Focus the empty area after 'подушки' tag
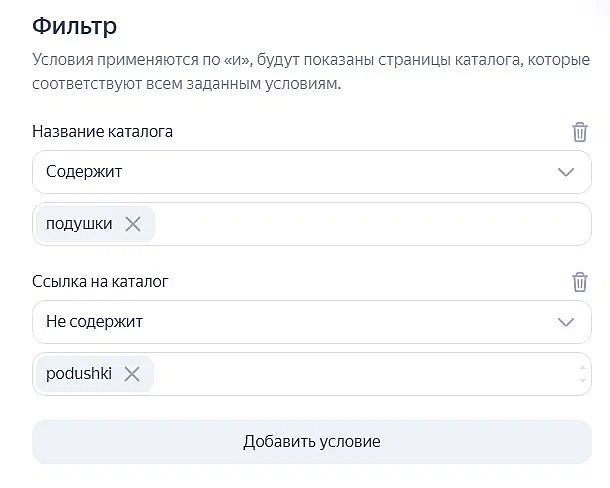This screenshot has width=610, height=488. pyautogui.click(x=372, y=224)
